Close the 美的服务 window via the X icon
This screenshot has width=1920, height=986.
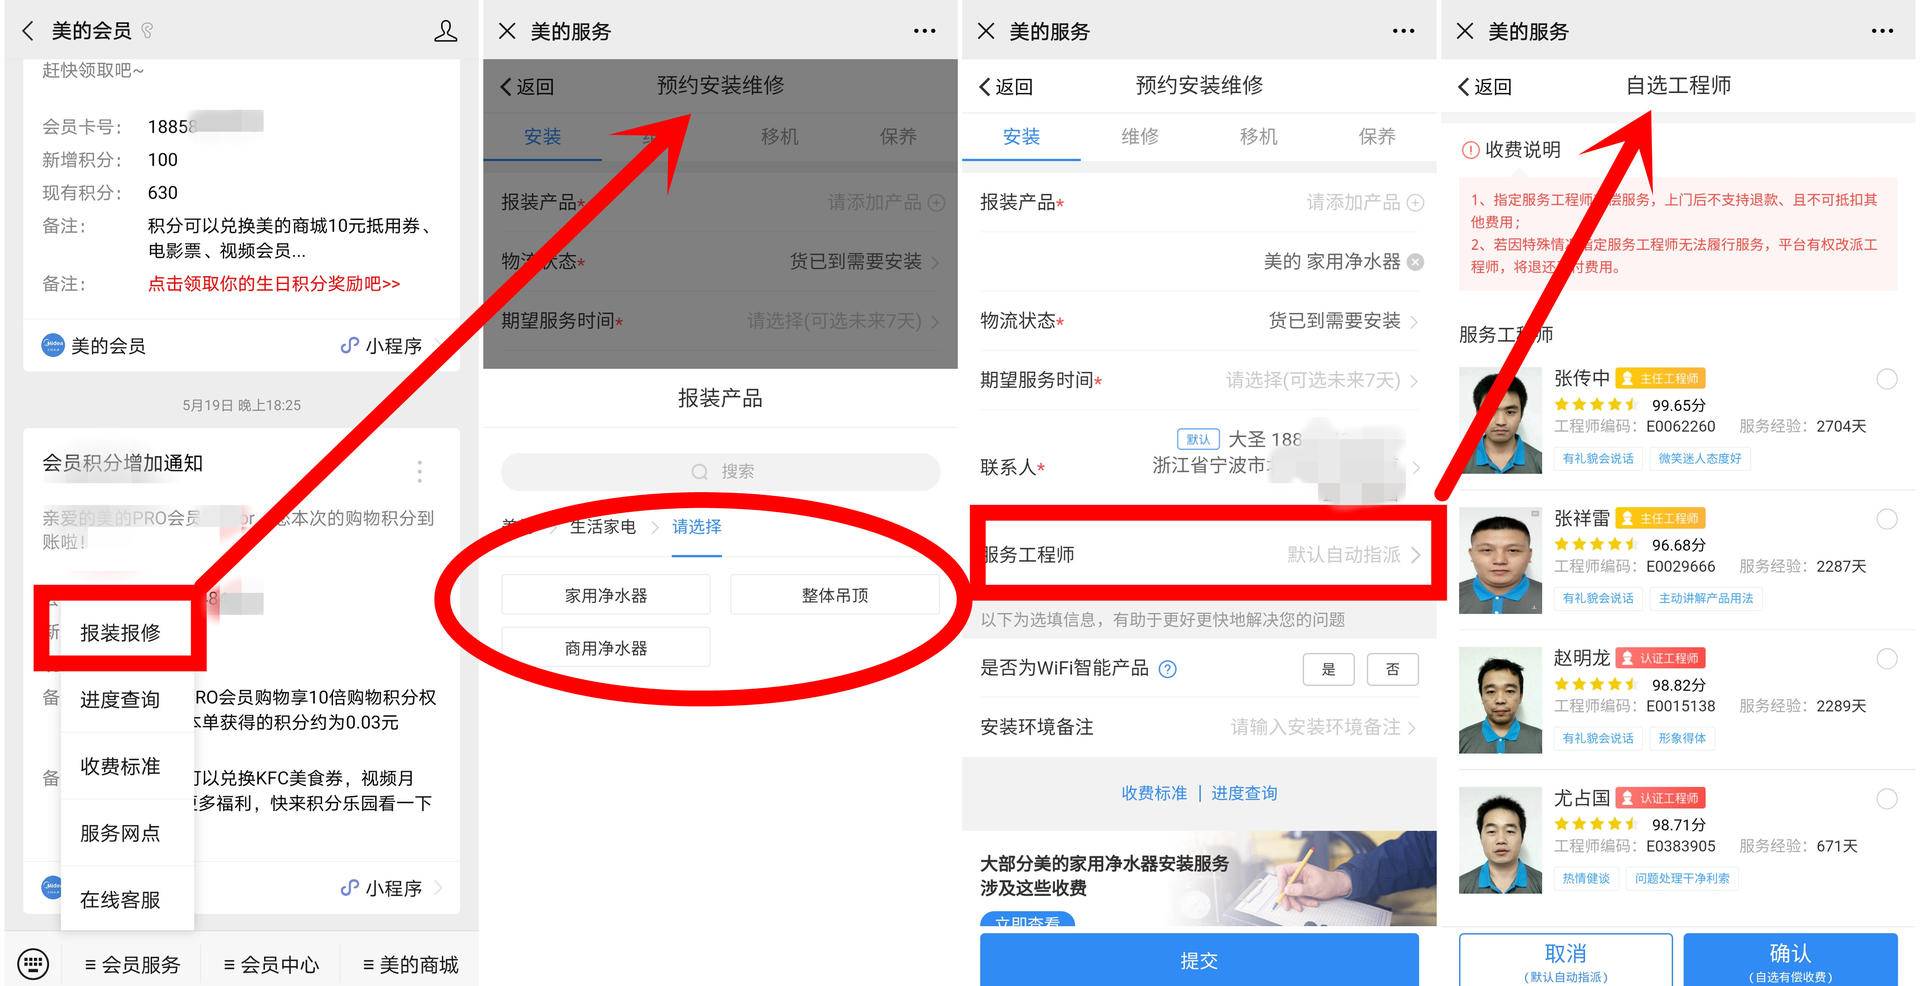point(505,30)
